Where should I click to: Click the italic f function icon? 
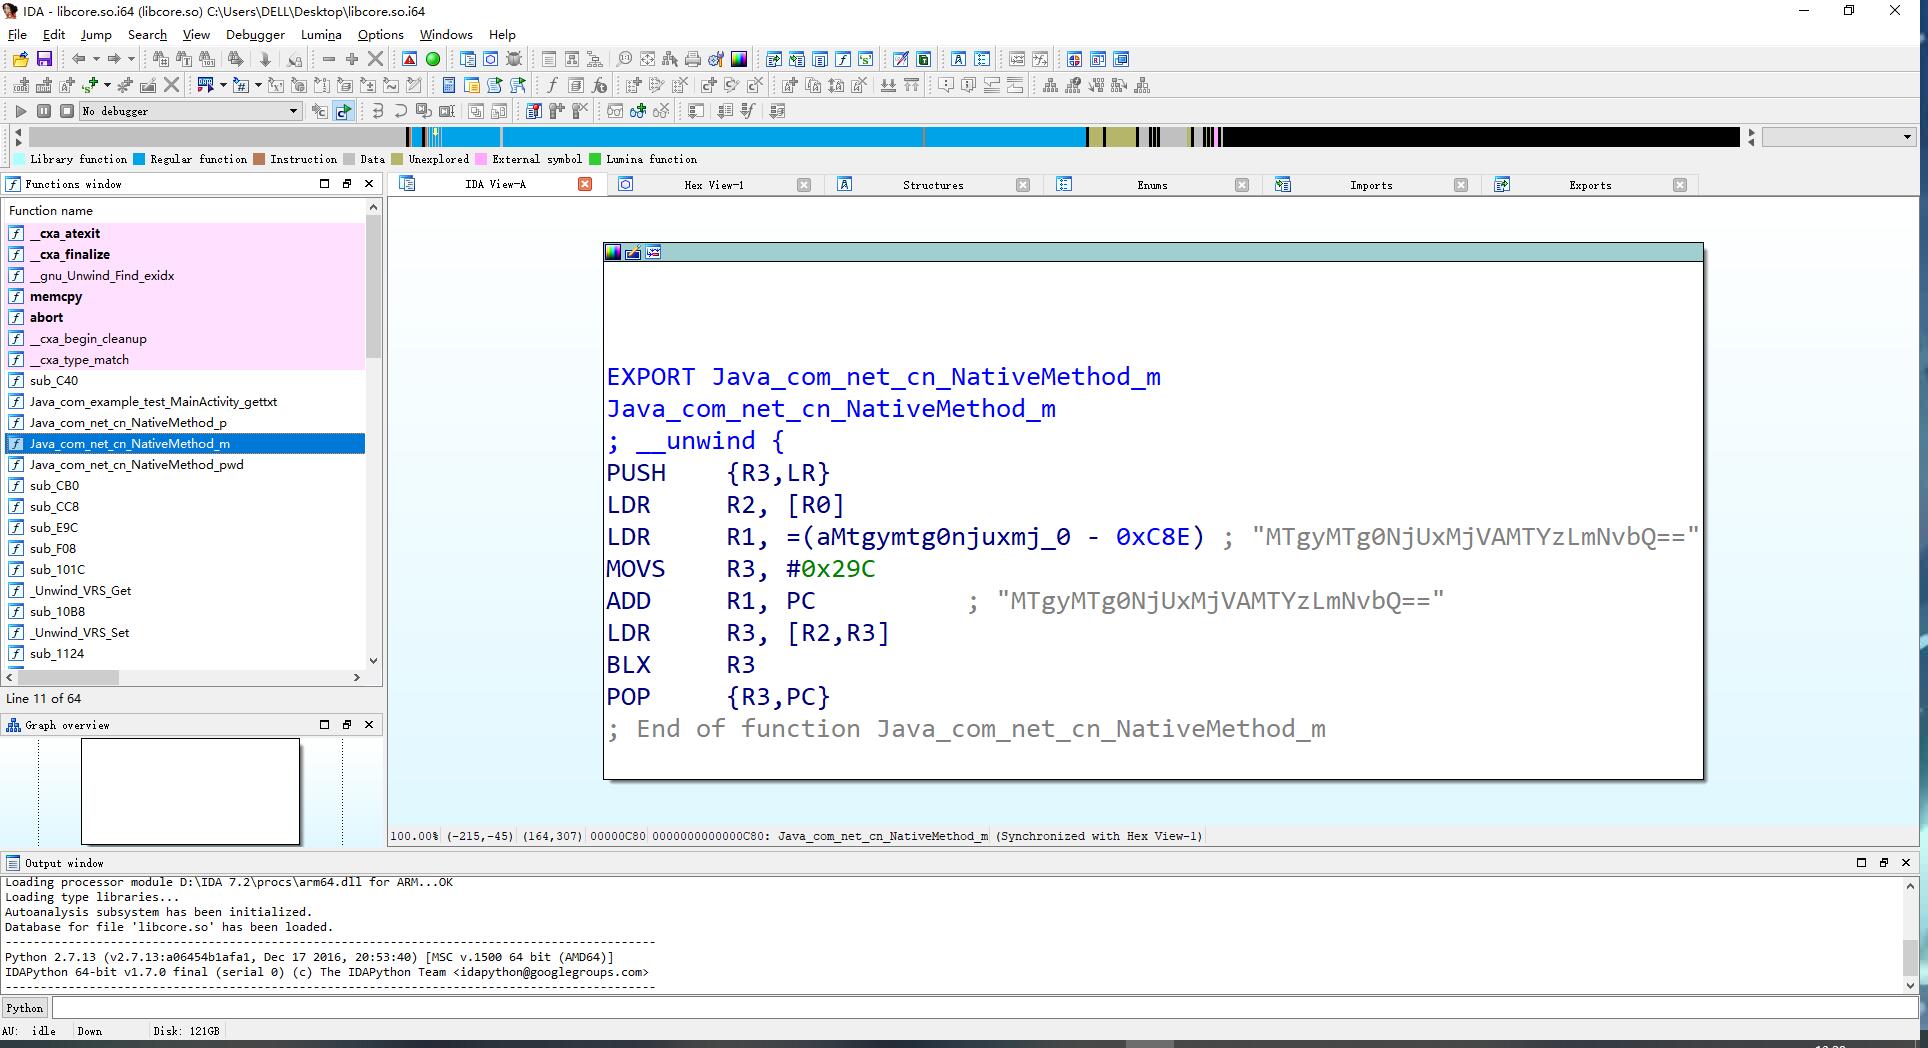click(552, 85)
